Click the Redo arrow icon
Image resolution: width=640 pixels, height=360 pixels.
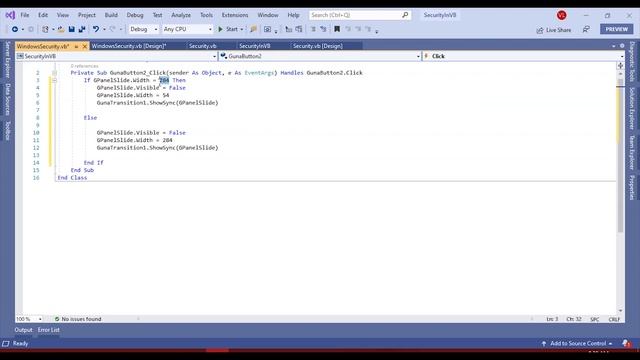113,29
